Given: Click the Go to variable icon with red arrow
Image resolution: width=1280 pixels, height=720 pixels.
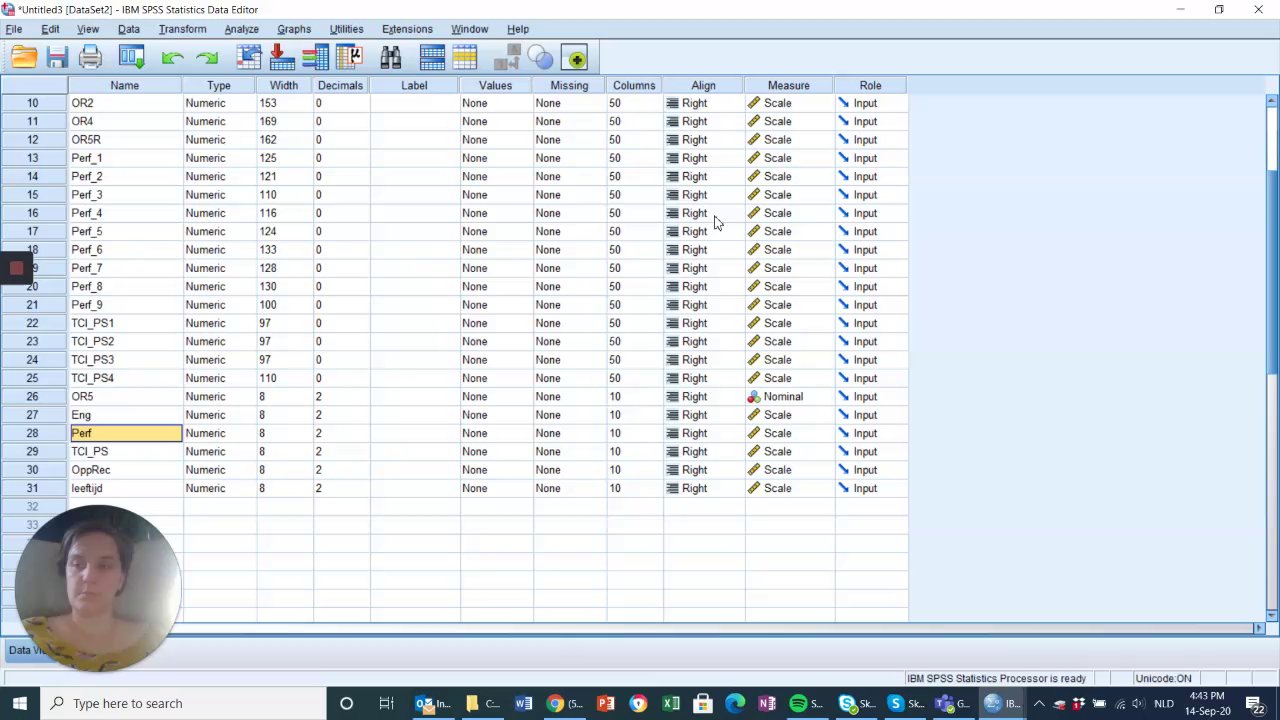Looking at the screenshot, I should [281, 58].
